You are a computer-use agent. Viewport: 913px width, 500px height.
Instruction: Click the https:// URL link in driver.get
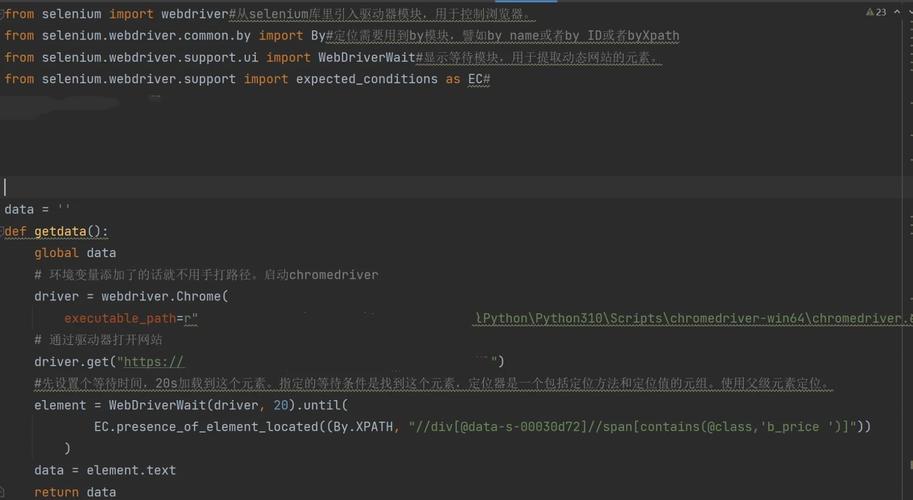pyautogui.click(x=150, y=362)
